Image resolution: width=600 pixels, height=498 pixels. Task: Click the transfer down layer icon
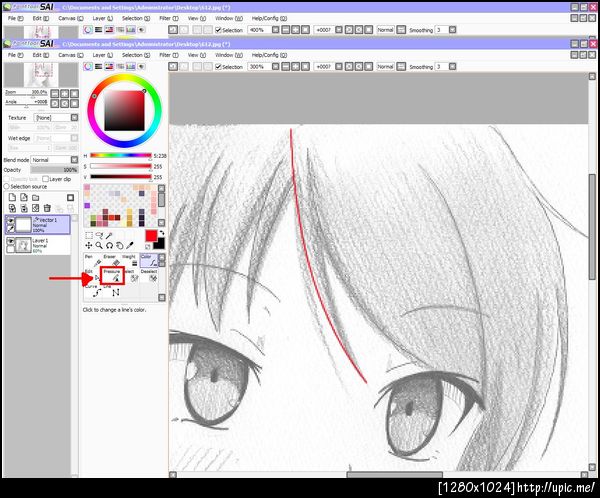point(12,208)
